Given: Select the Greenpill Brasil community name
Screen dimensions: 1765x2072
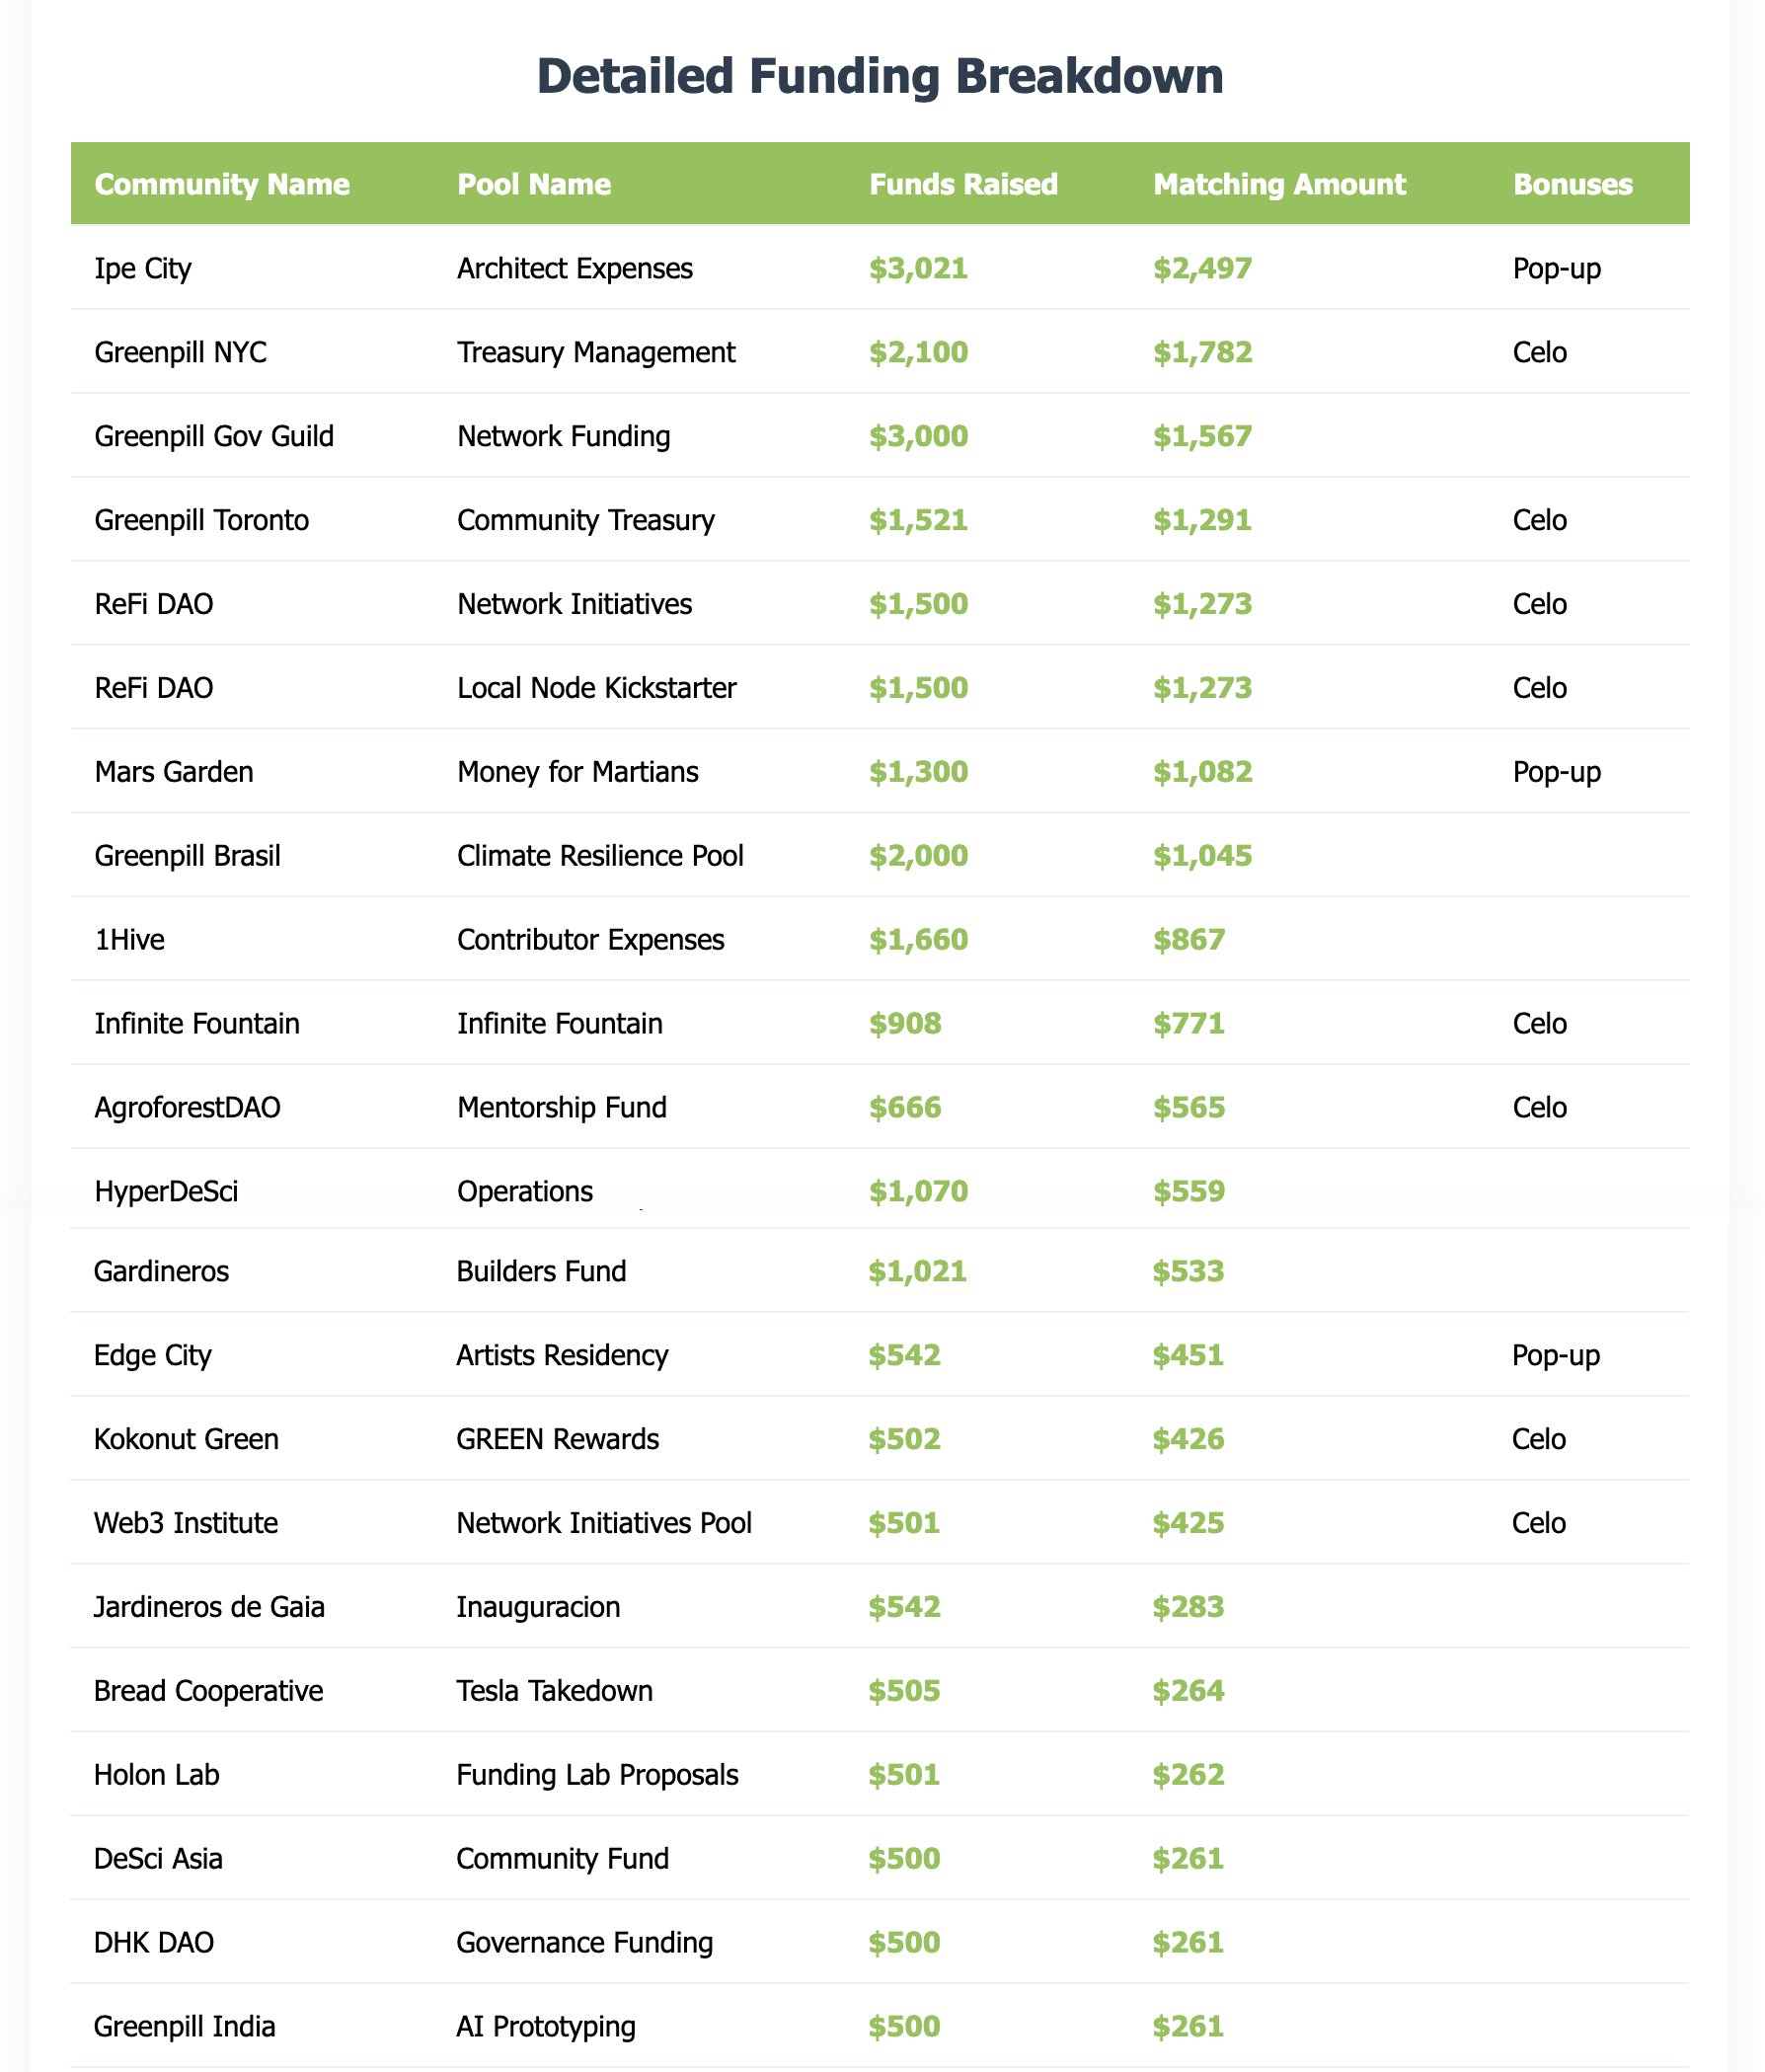Looking at the screenshot, I should point(187,856).
